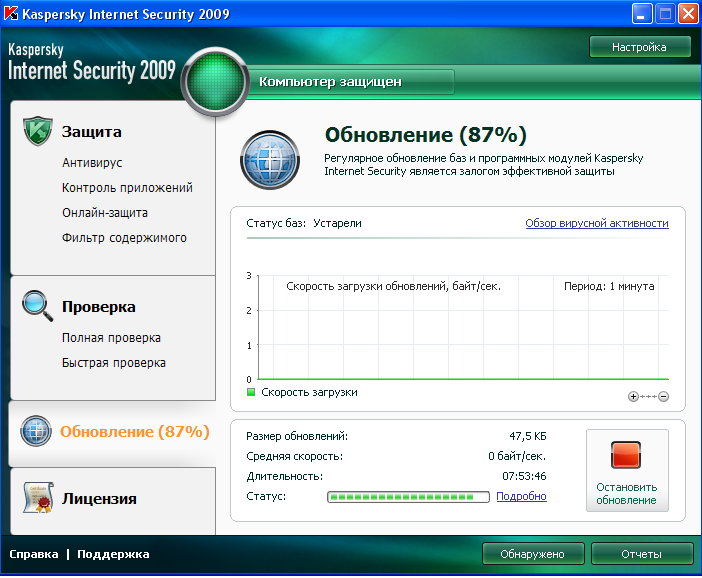Zoom in the graph with plus icon
Screen dimensions: 702x578
tap(633, 397)
